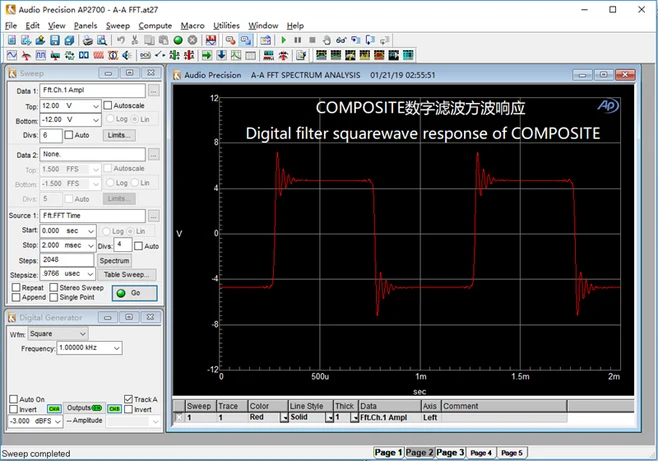Enable the Autoscale checkbox for Data 1
The height and width of the screenshot is (461, 658).
coord(108,105)
